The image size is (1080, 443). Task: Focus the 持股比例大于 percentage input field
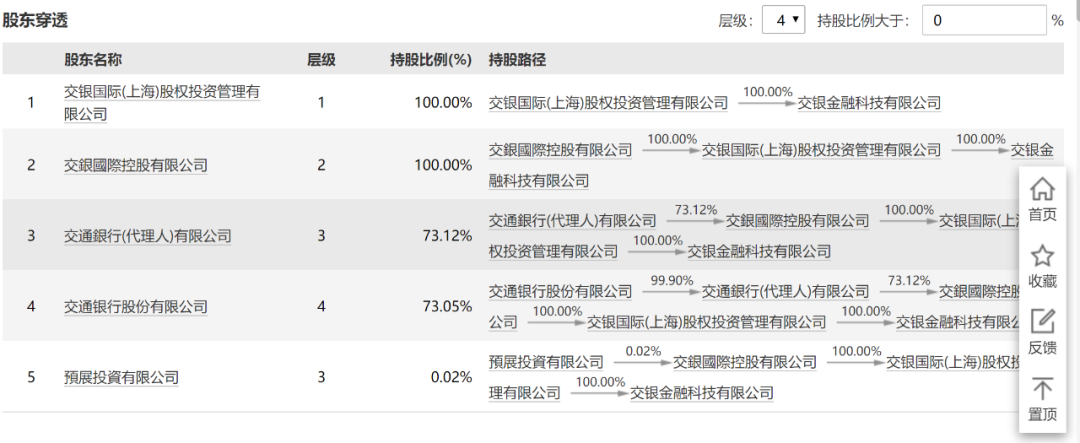[x=984, y=21]
